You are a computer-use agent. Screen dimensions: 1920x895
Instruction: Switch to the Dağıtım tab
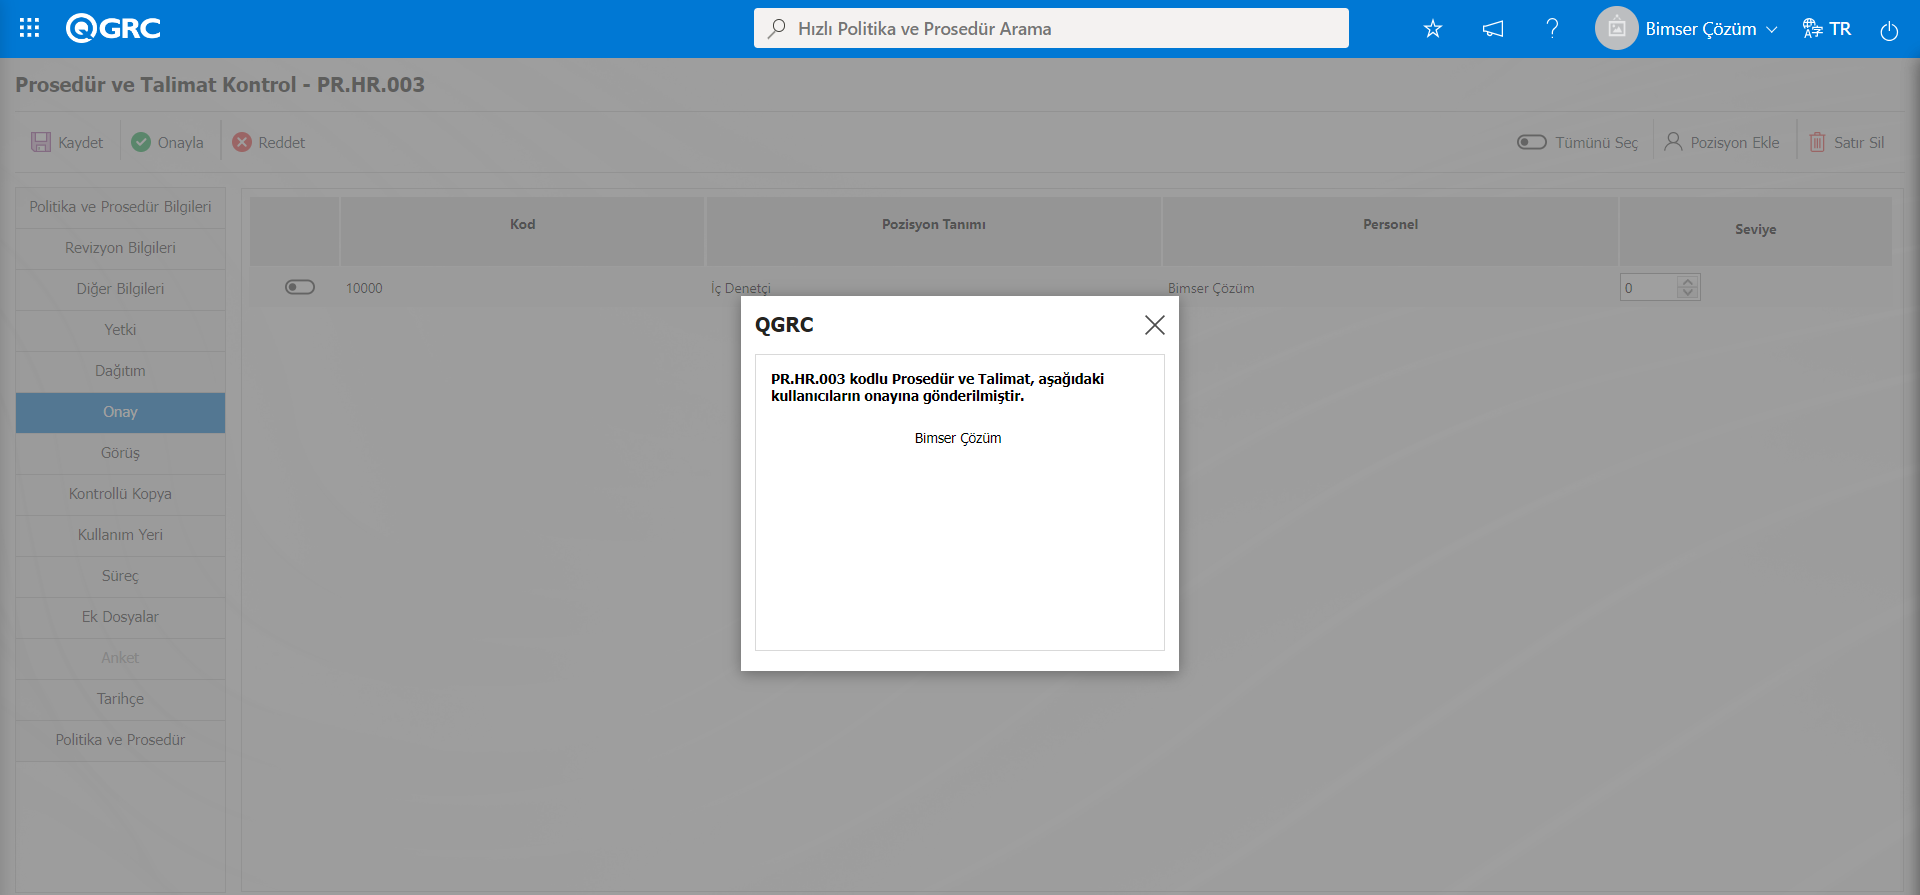pyautogui.click(x=120, y=371)
